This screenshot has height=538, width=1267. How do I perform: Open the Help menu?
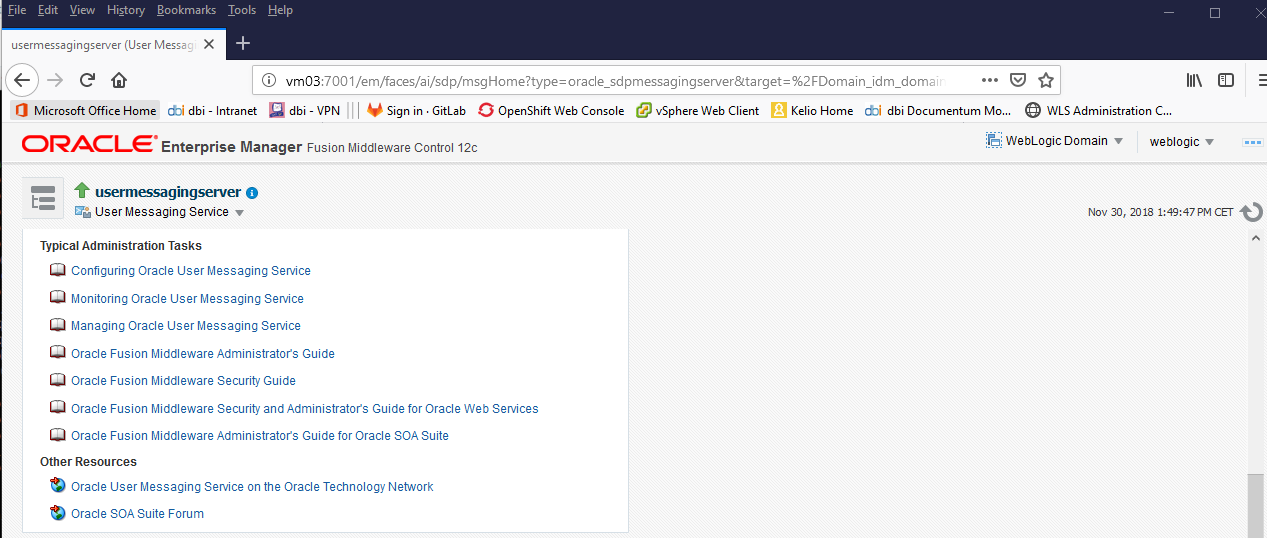pos(281,10)
